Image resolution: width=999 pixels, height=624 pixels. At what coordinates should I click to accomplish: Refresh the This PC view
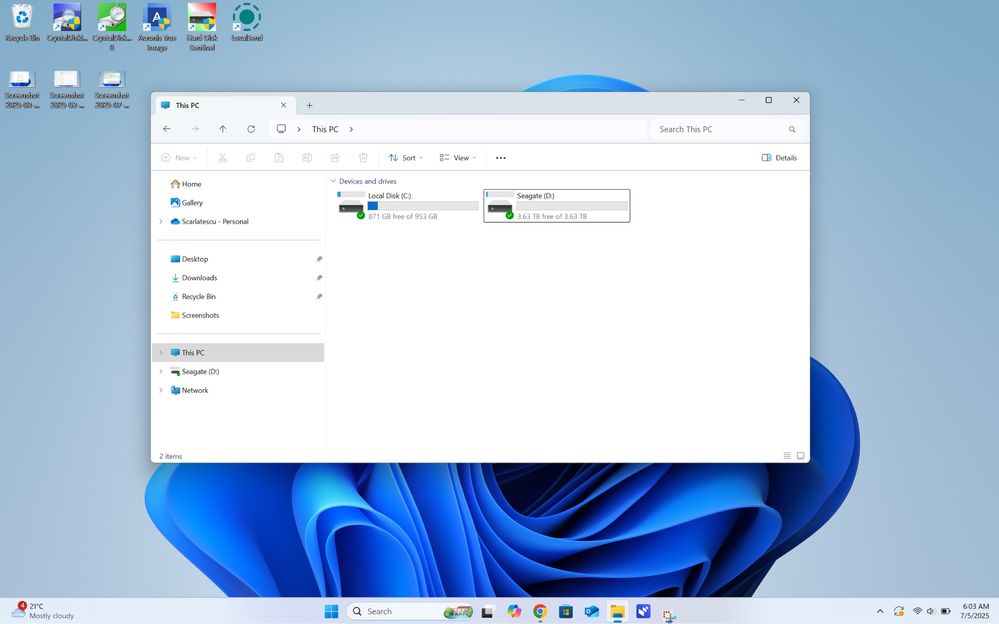(251, 129)
